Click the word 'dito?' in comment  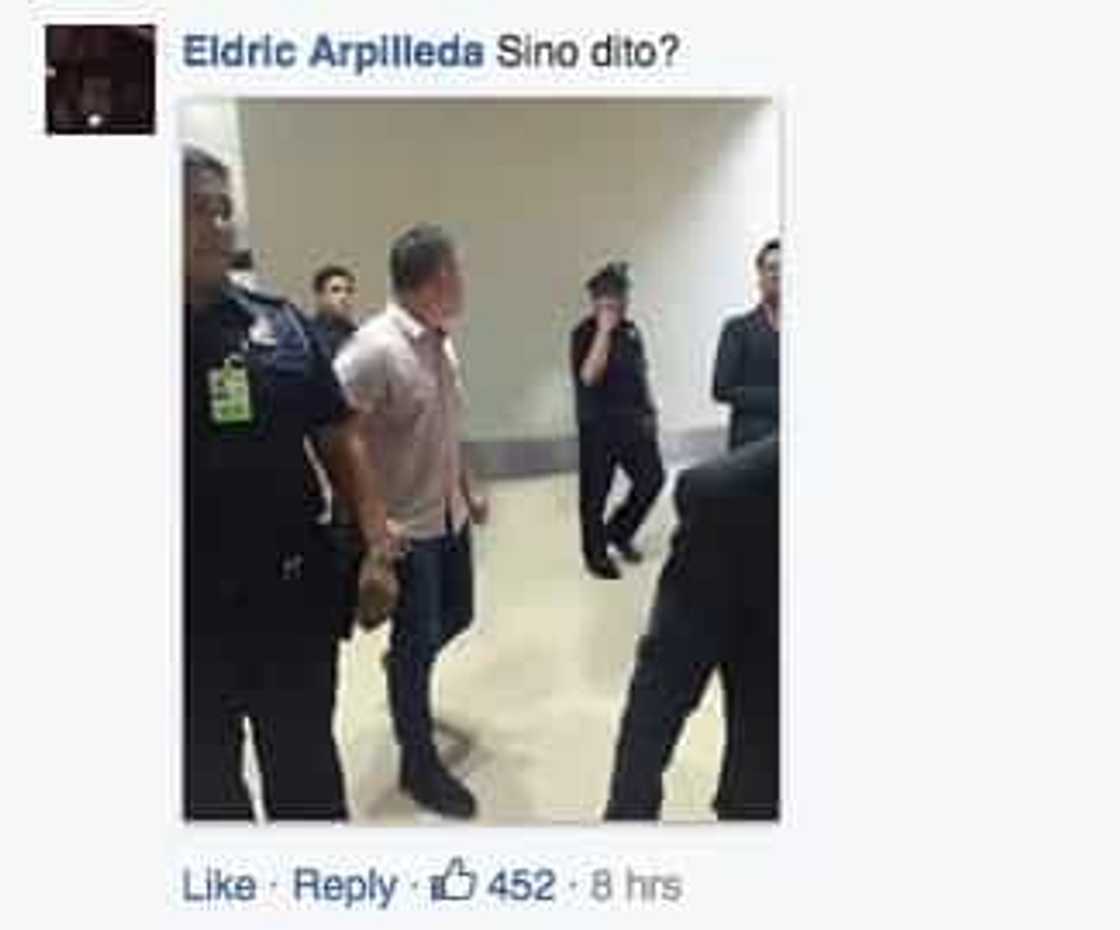(634, 52)
